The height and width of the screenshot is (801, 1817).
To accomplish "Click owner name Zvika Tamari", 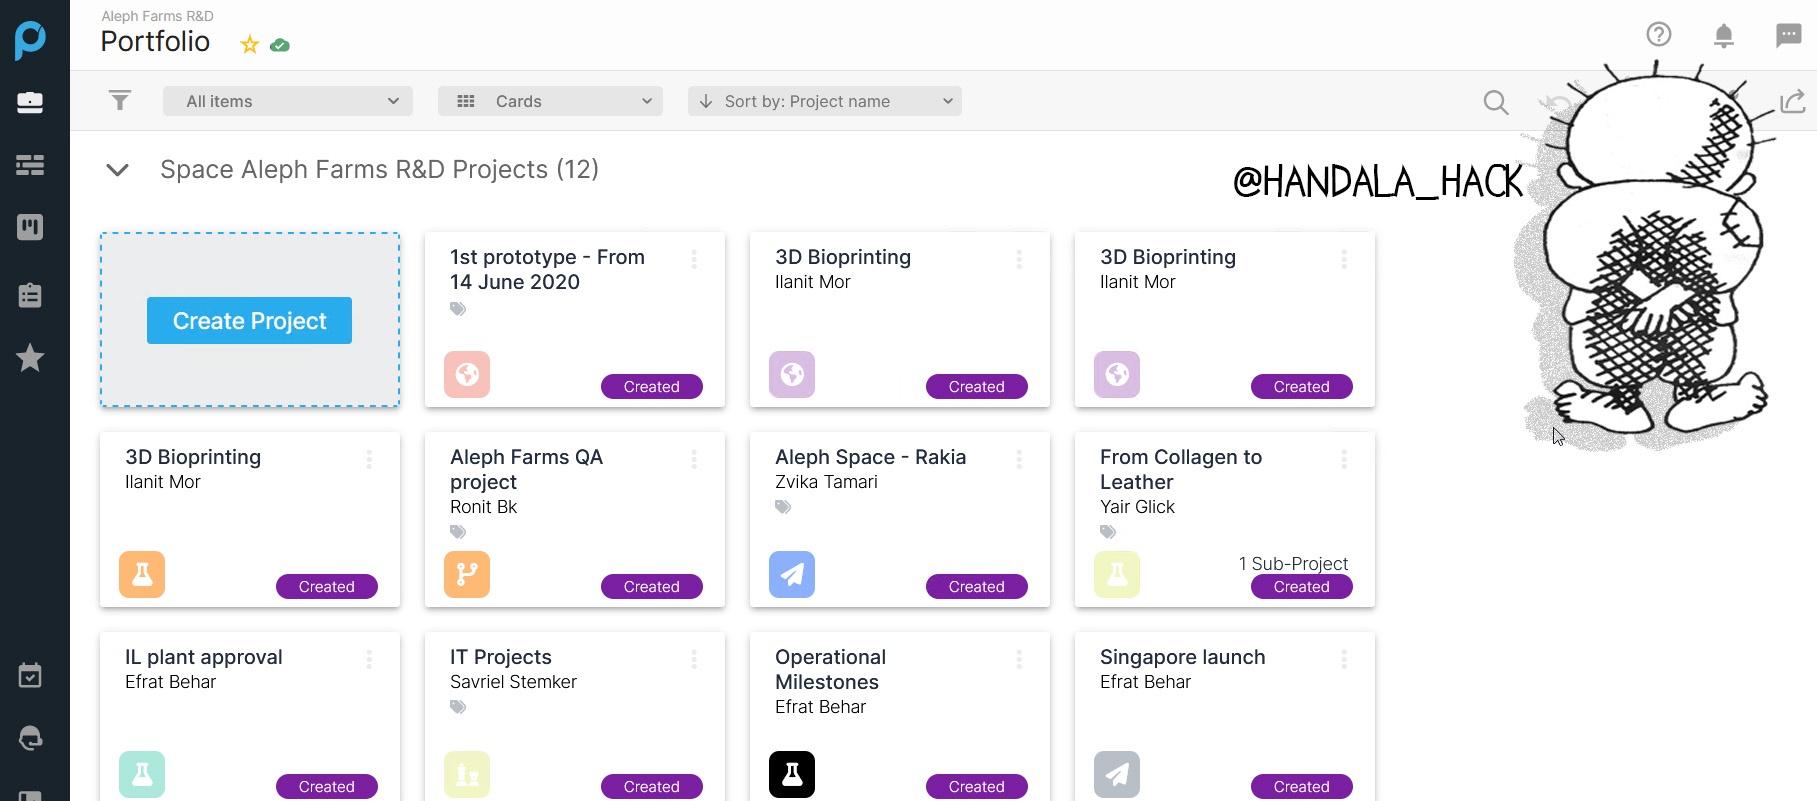I will point(826,482).
